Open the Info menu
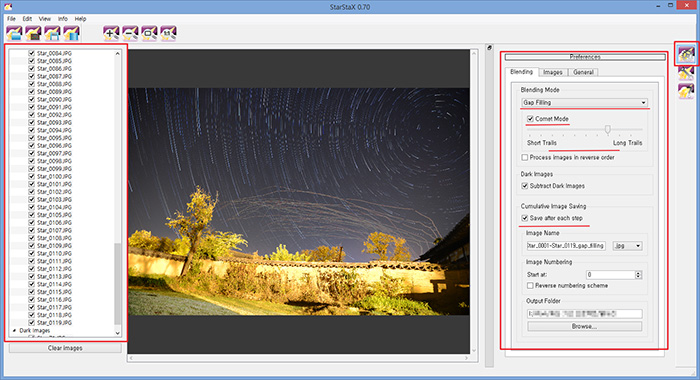 62,19
